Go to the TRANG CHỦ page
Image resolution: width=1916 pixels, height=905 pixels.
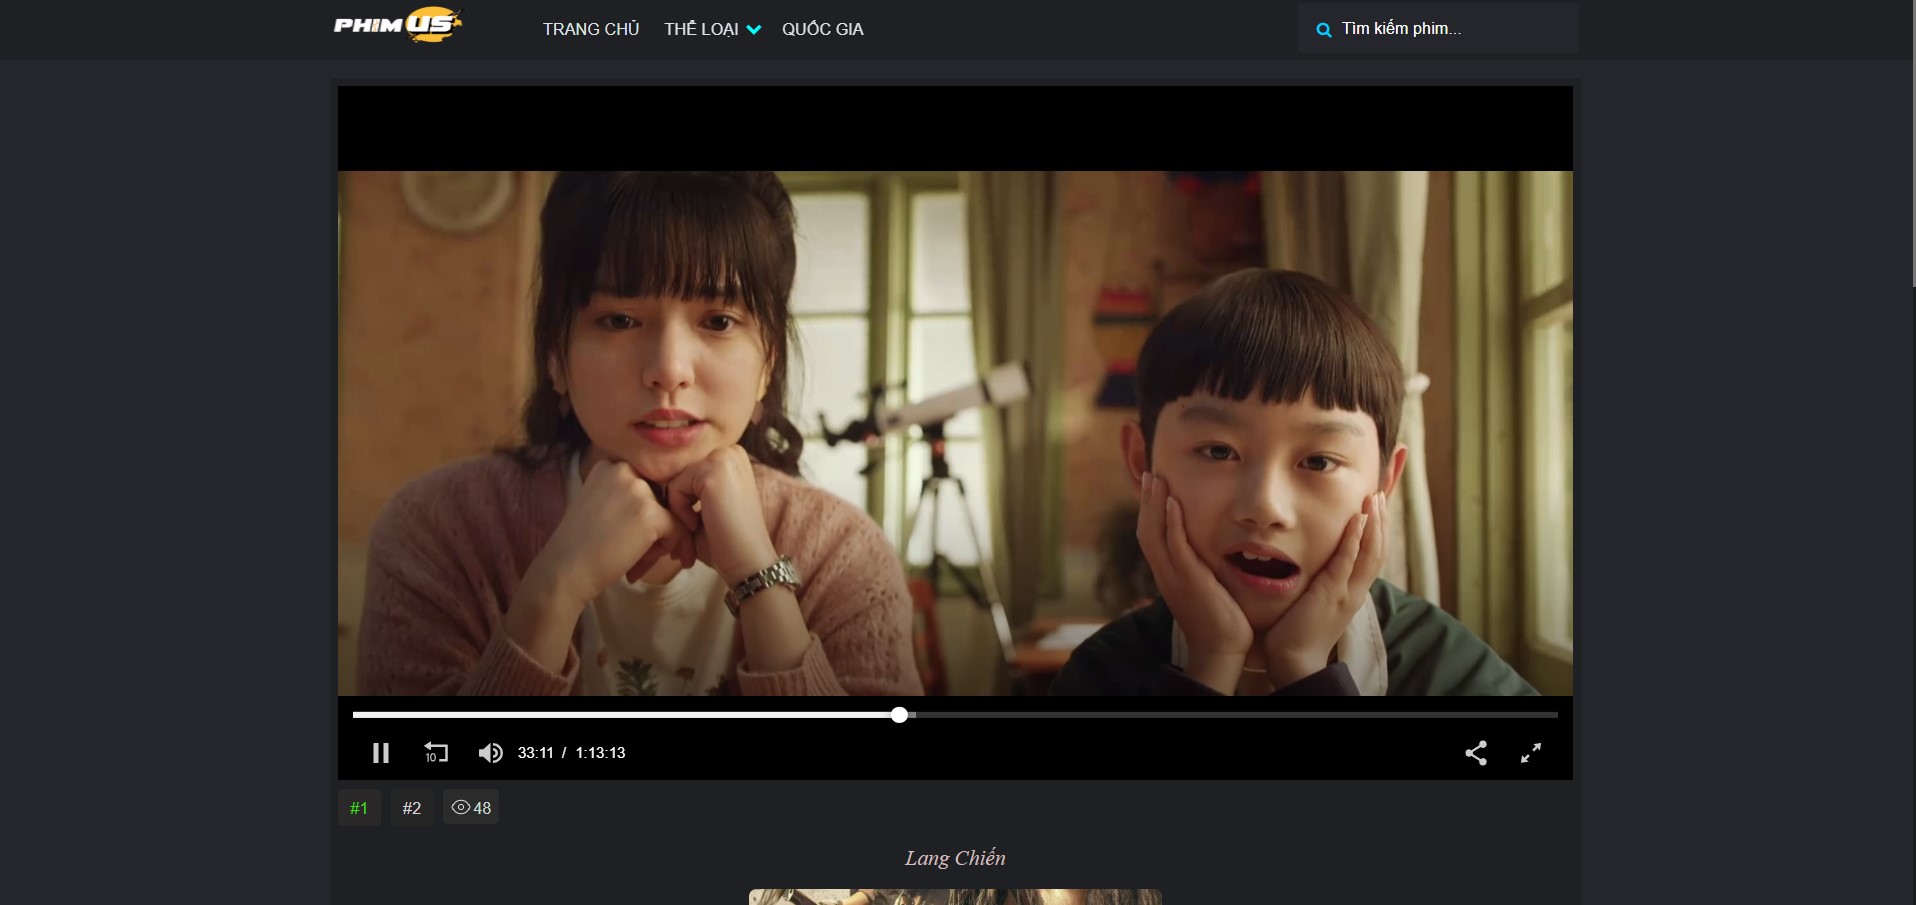[590, 29]
